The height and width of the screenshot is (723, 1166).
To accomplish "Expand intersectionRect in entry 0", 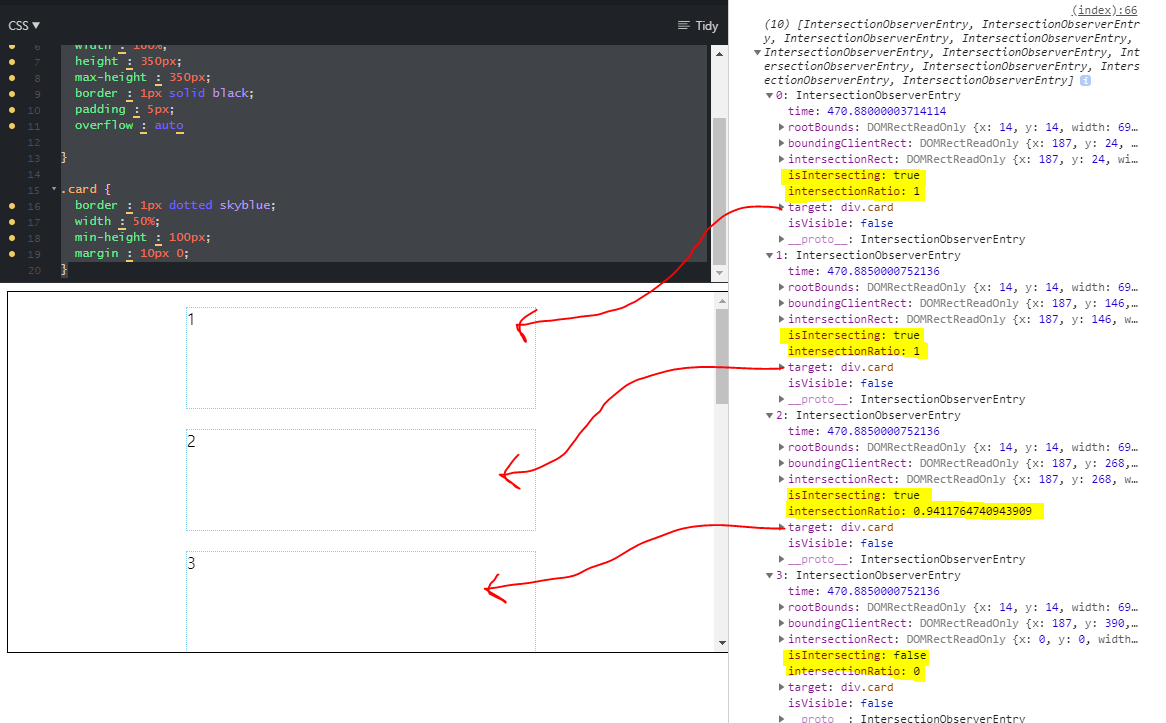I will coord(782,159).
